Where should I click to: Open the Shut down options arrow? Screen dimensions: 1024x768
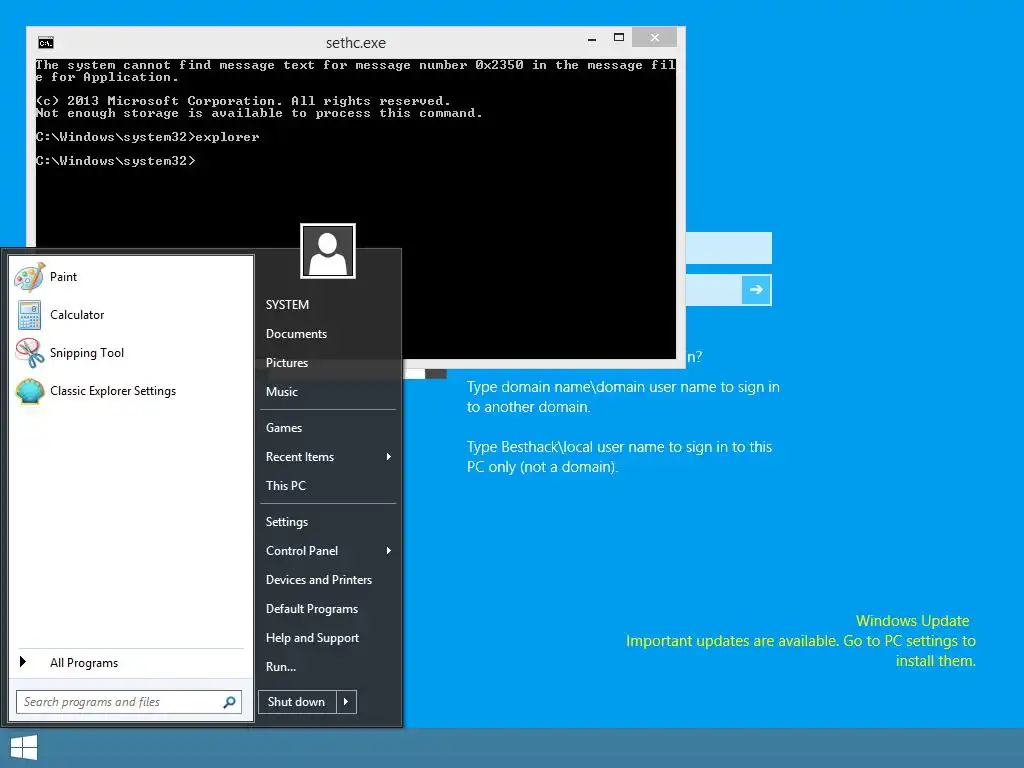346,702
